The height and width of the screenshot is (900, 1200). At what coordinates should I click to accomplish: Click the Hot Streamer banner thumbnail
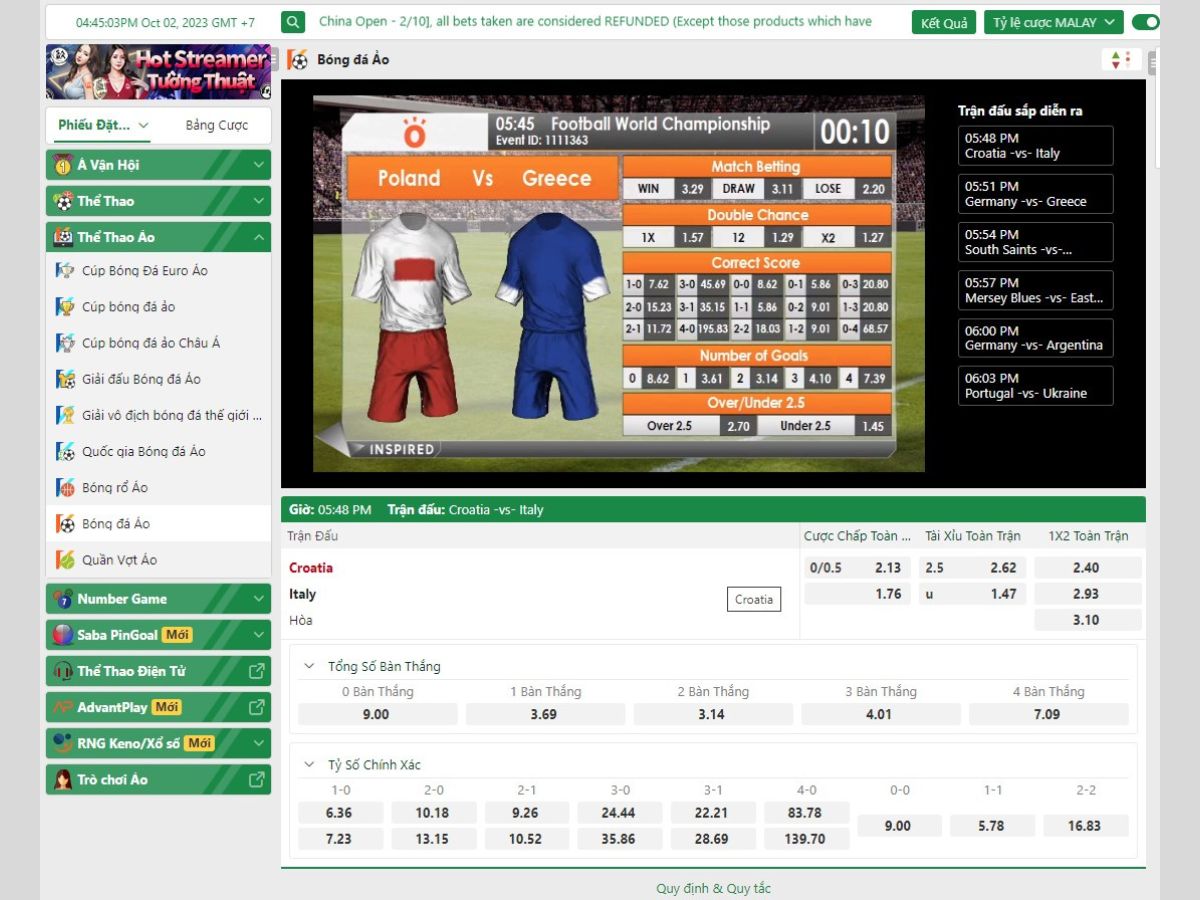click(158, 72)
